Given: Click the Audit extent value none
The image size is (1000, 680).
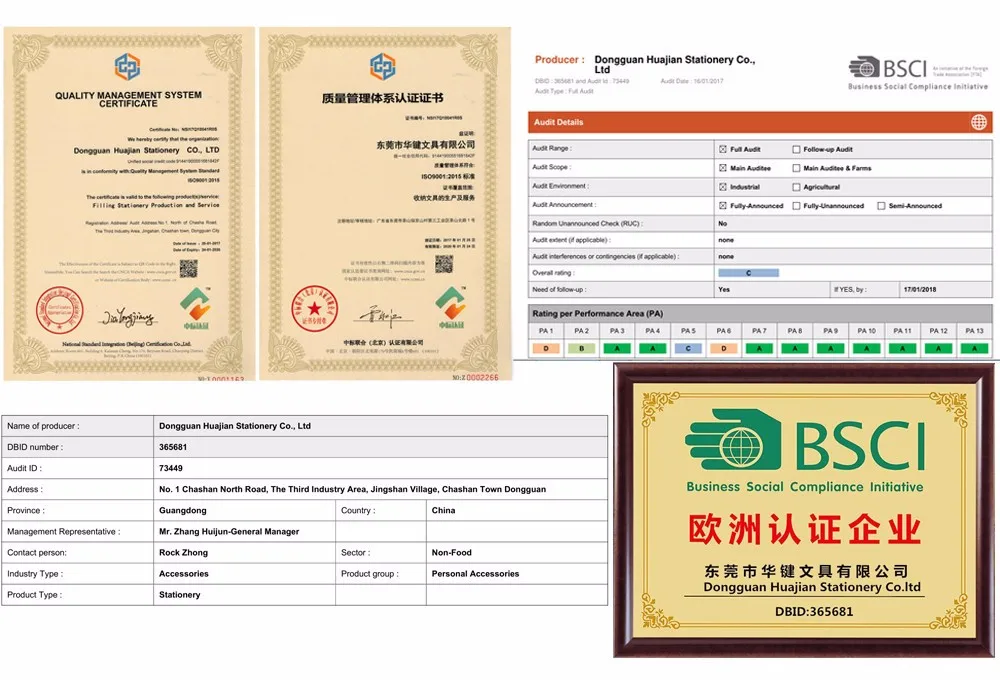Looking at the screenshot, I should tap(726, 240).
